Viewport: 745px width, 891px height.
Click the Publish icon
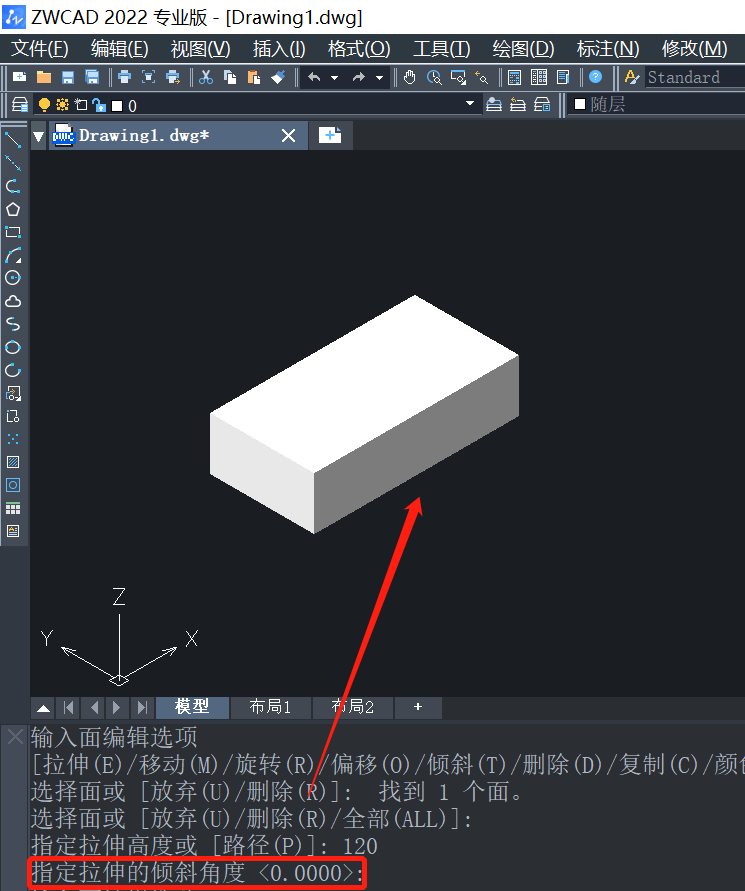coord(173,77)
